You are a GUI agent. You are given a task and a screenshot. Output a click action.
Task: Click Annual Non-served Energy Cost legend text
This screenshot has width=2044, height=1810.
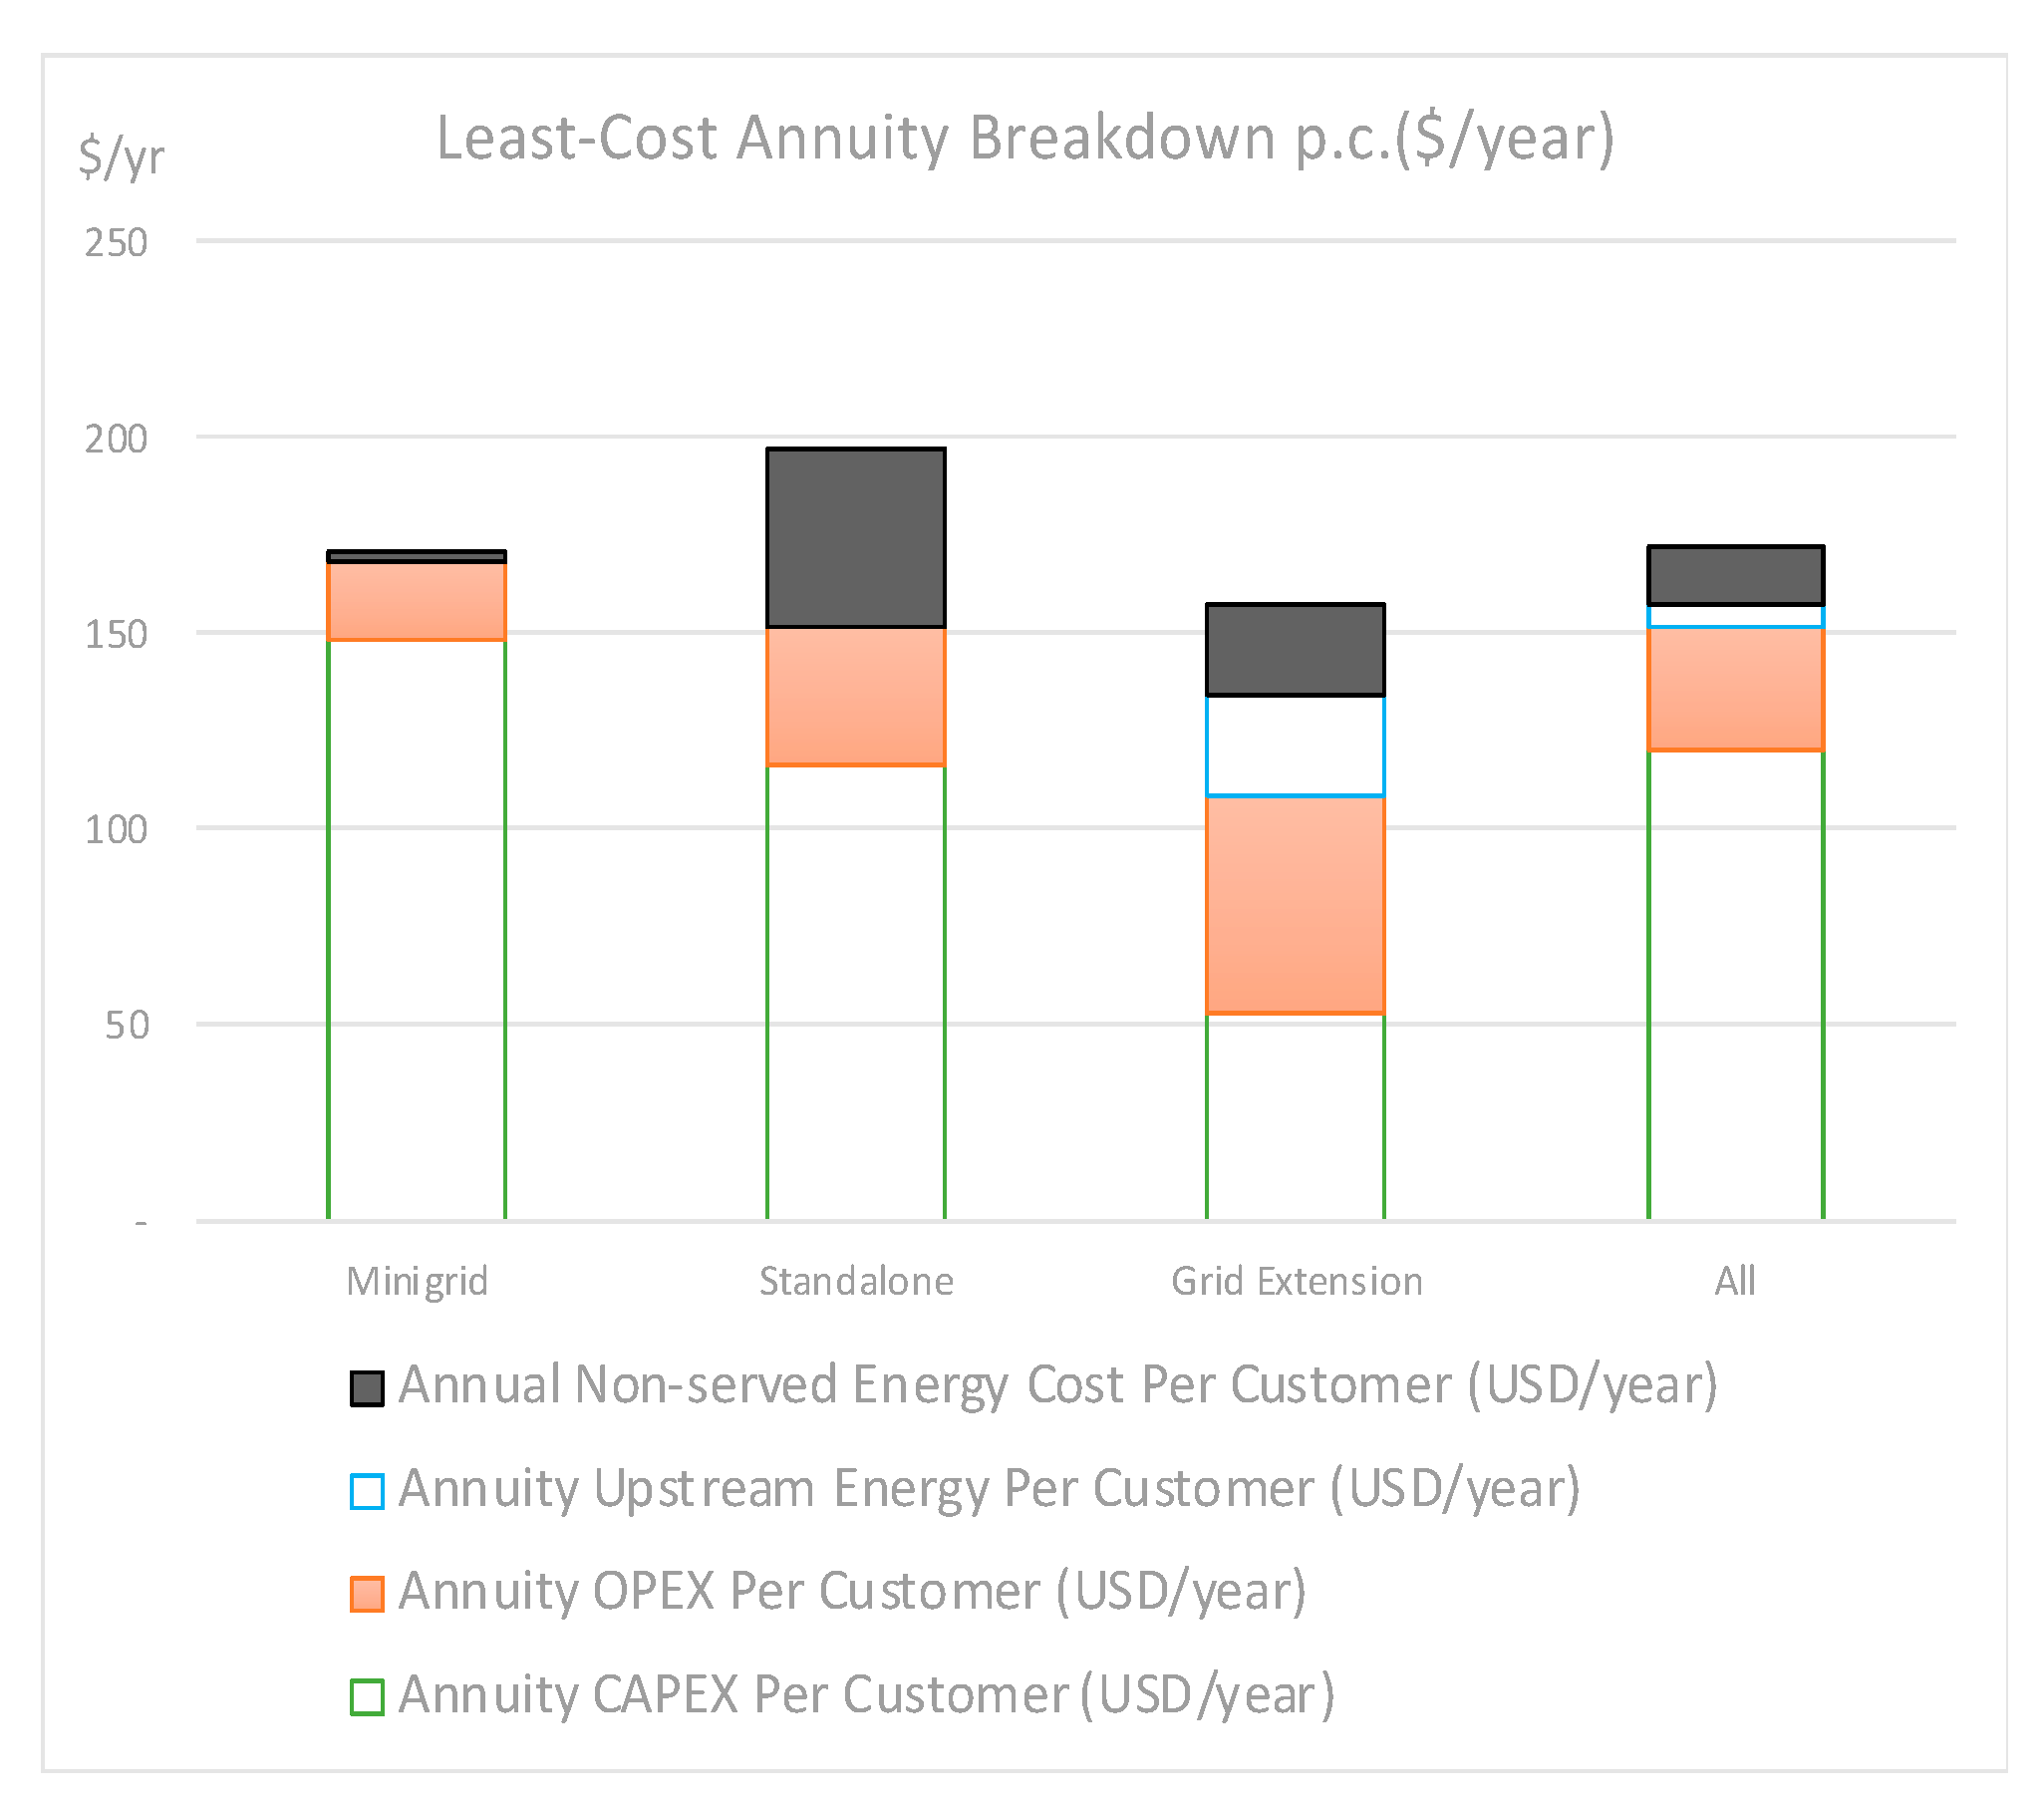point(1057,1386)
